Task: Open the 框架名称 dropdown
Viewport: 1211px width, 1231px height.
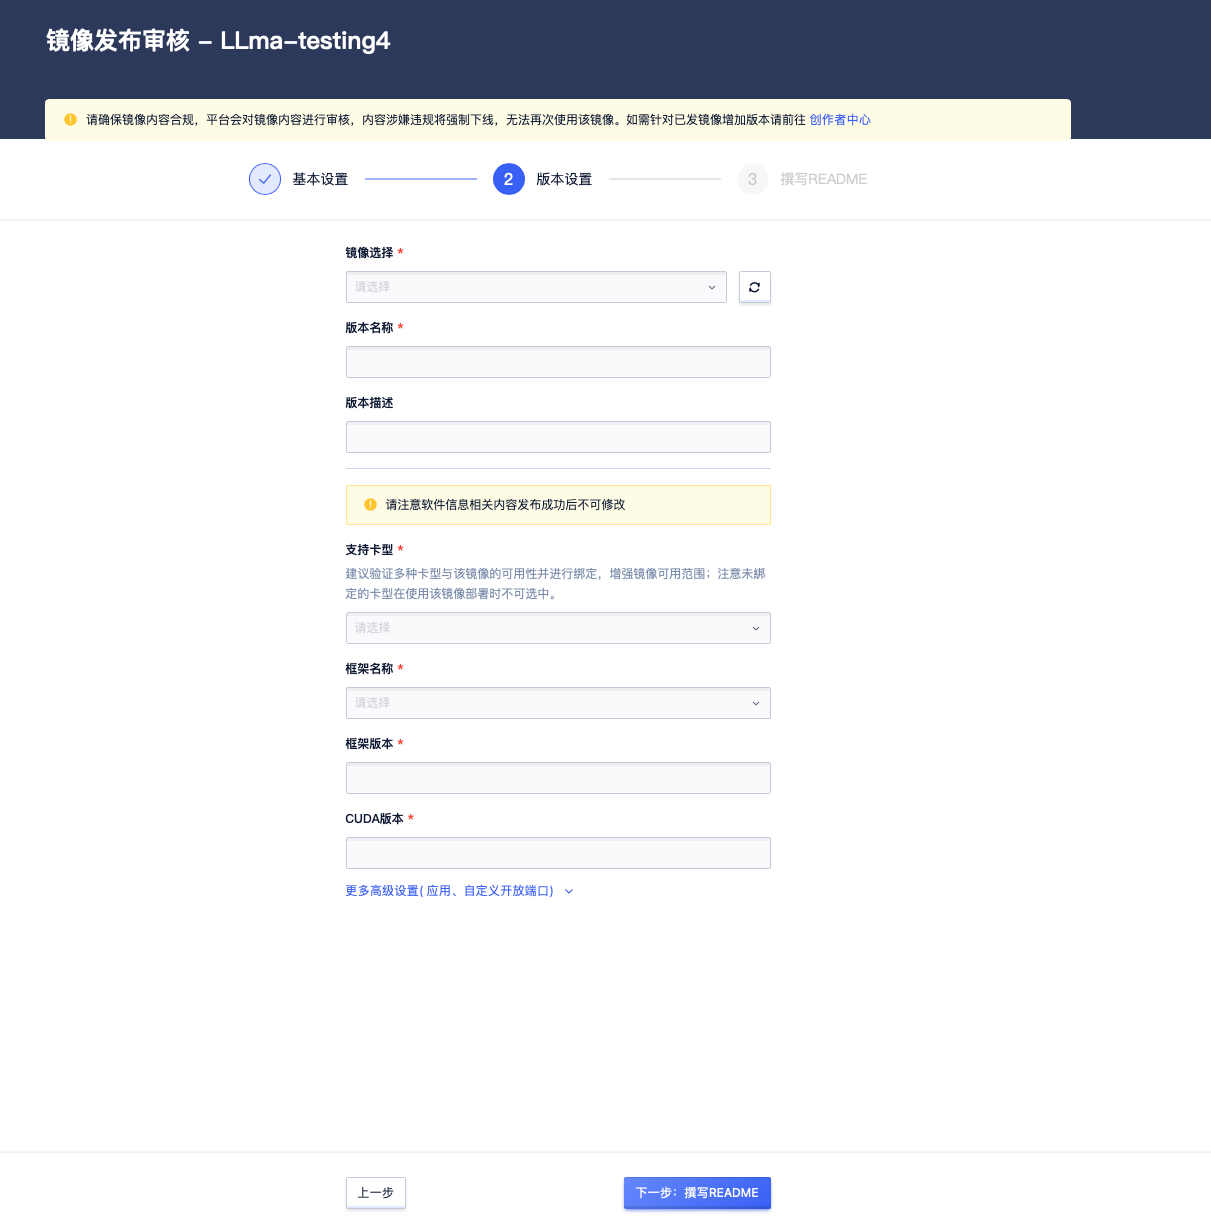Action: click(x=558, y=703)
